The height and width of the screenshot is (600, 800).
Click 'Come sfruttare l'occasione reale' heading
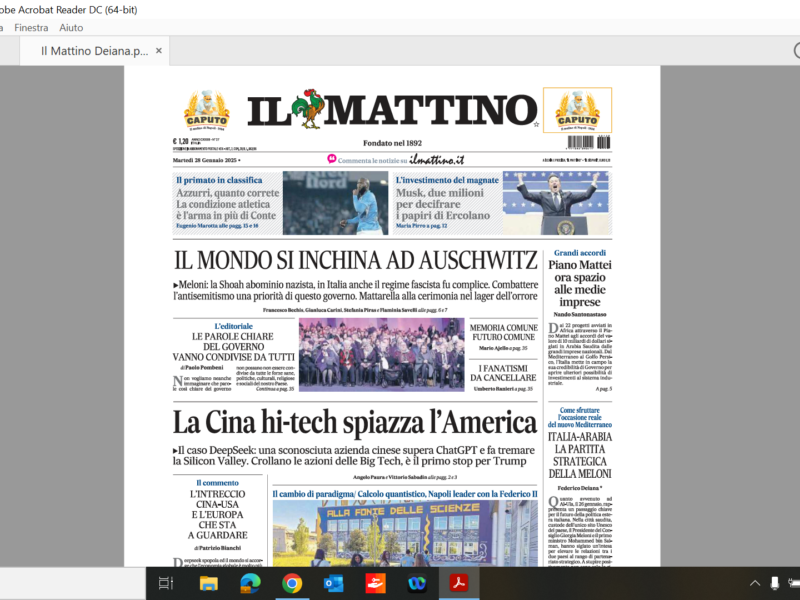tap(580, 417)
